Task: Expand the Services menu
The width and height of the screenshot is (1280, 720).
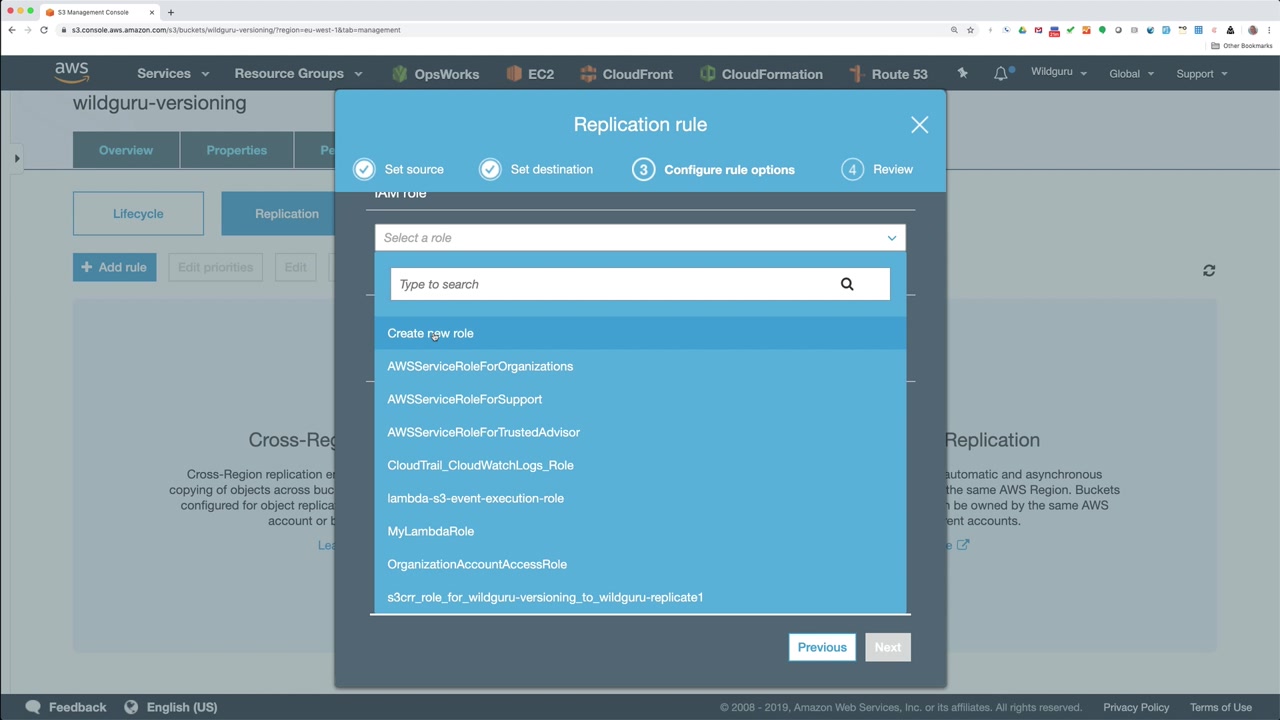Action: click(173, 74)
